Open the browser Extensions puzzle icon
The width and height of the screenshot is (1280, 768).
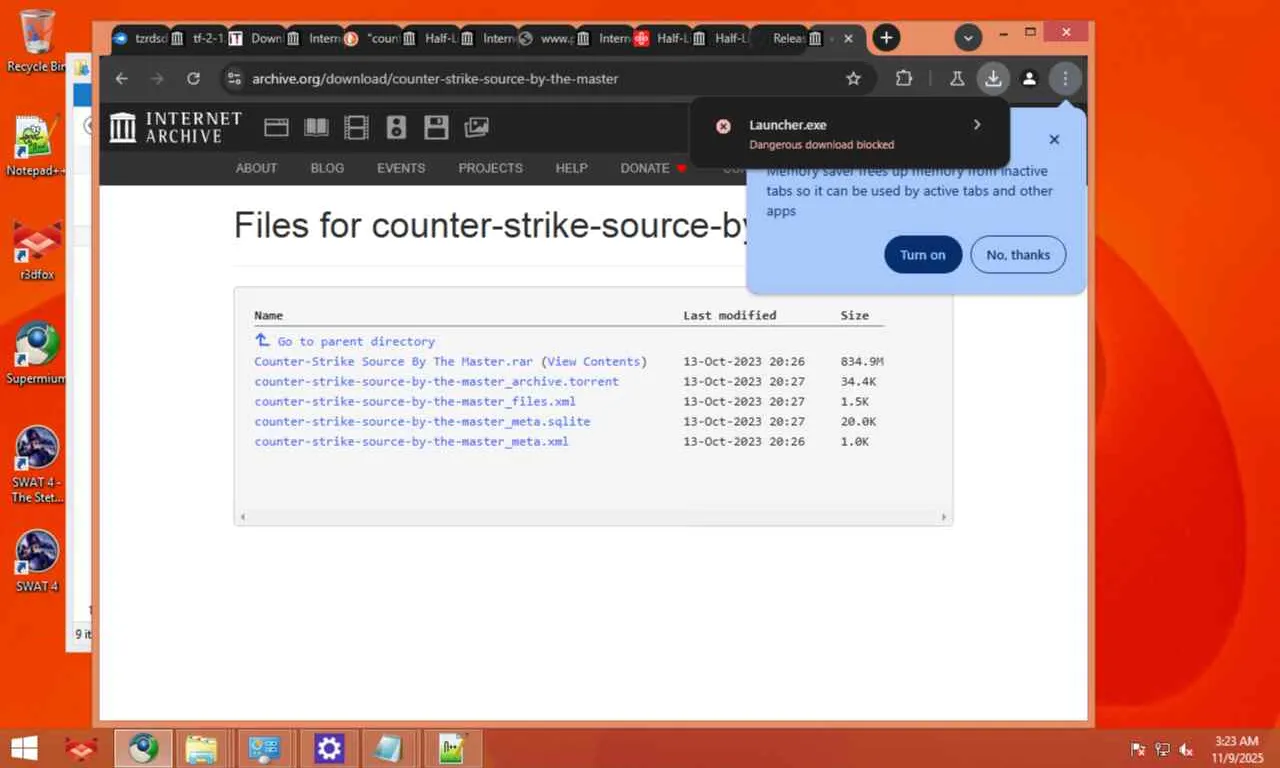904,78
